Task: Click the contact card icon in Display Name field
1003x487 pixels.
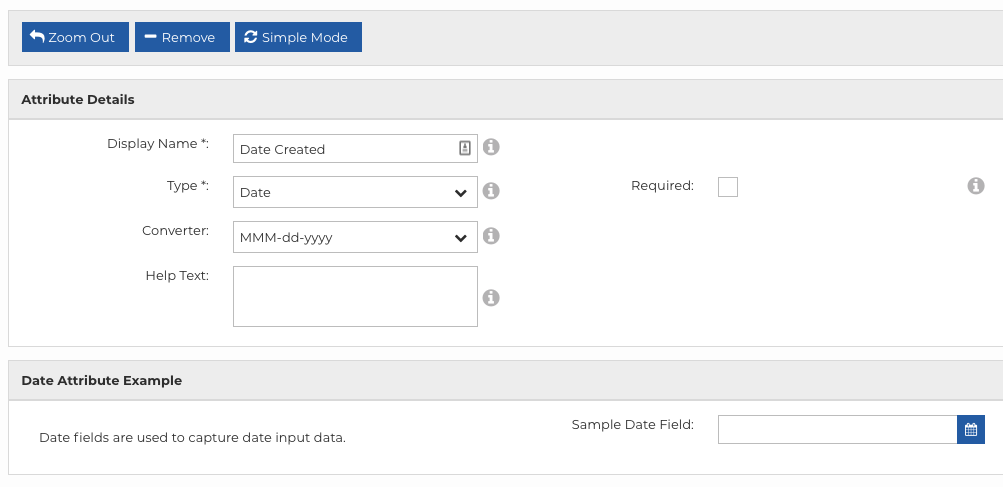Action: 465,148
